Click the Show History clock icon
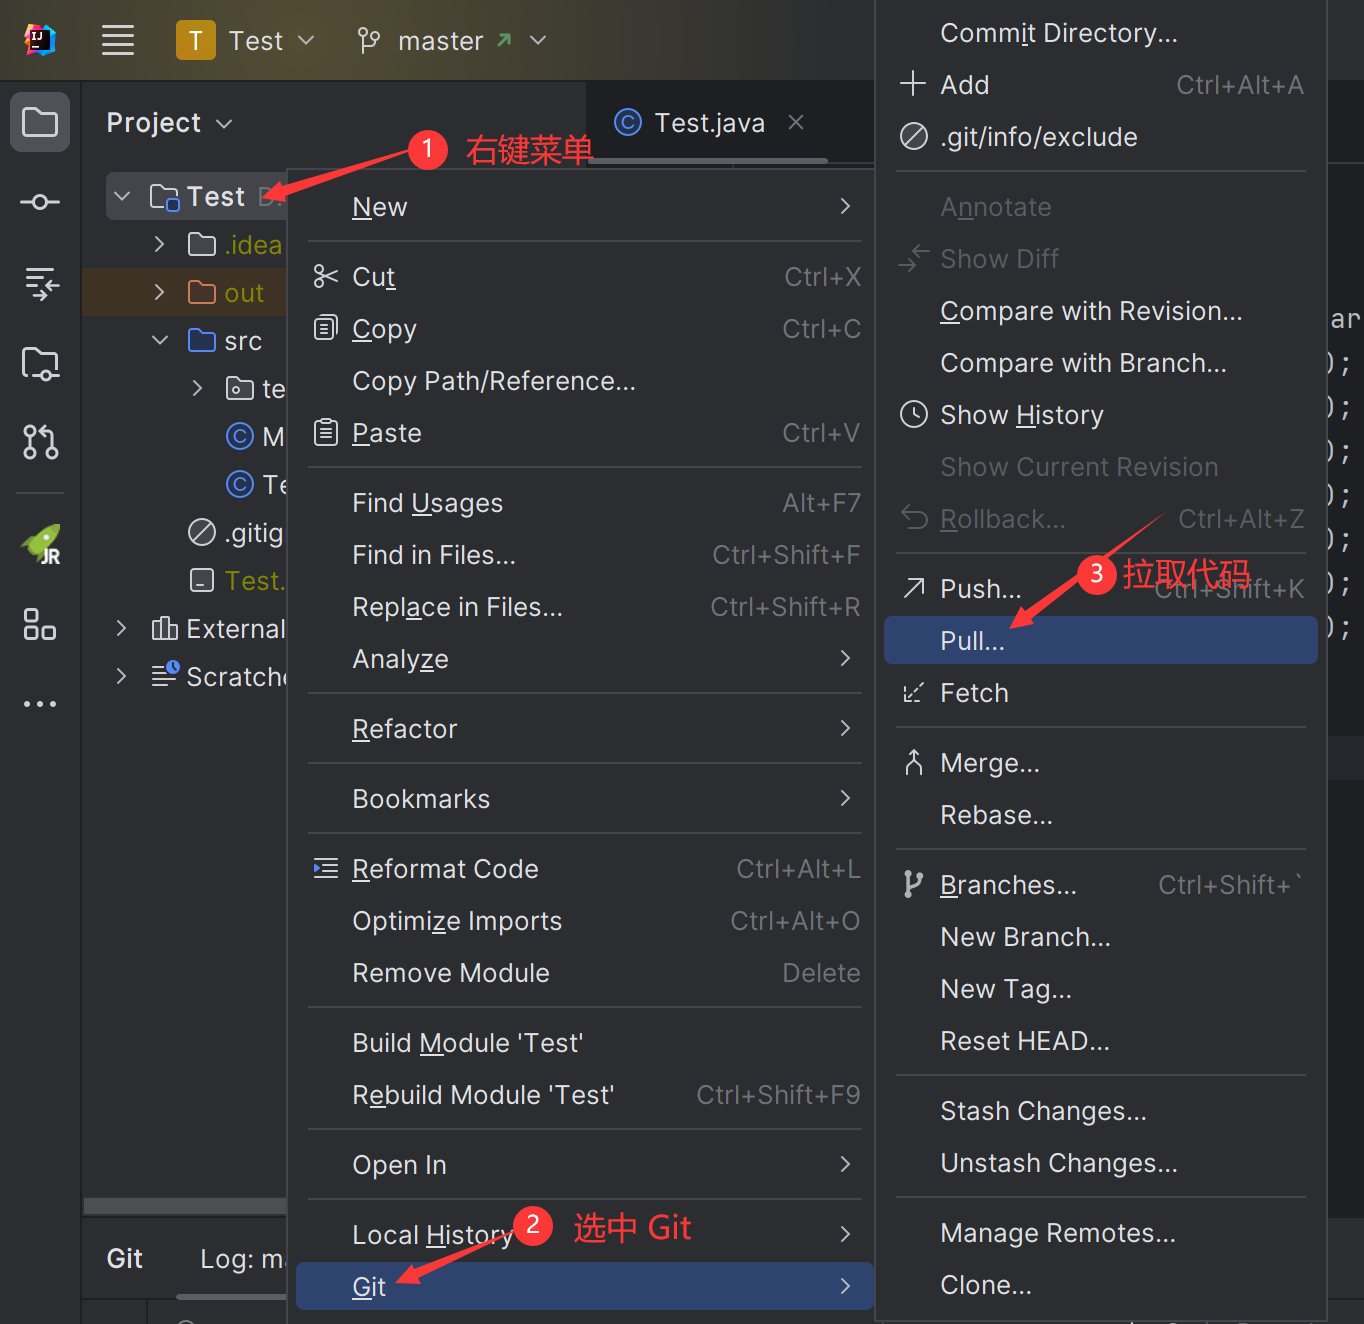 (x=914, y=414)
